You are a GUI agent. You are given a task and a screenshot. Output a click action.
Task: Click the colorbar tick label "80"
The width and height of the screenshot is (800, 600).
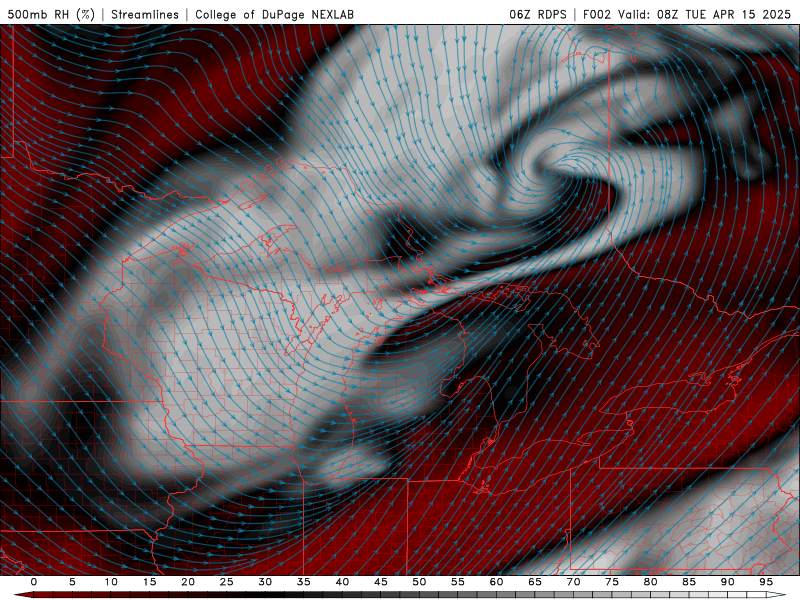tap(651, 582)
